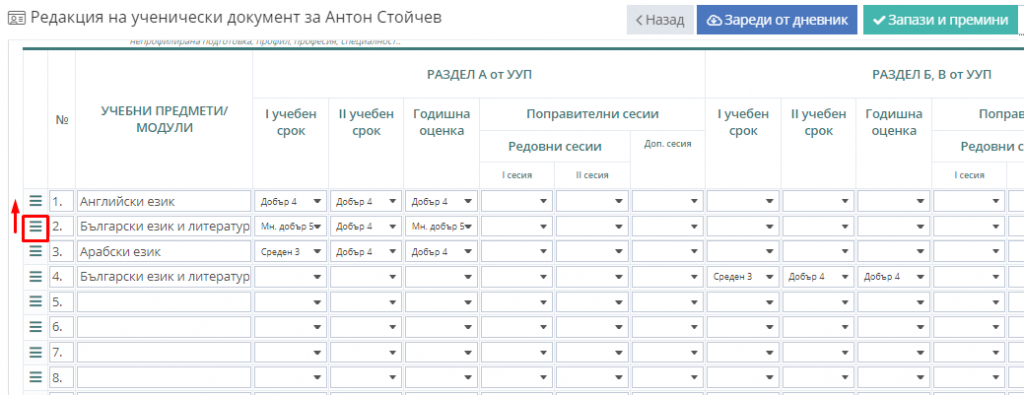Click the 'Английски език' subject field
This screenshot has height=395, width=1024.
pyautogui.click(x=164, y=201)
